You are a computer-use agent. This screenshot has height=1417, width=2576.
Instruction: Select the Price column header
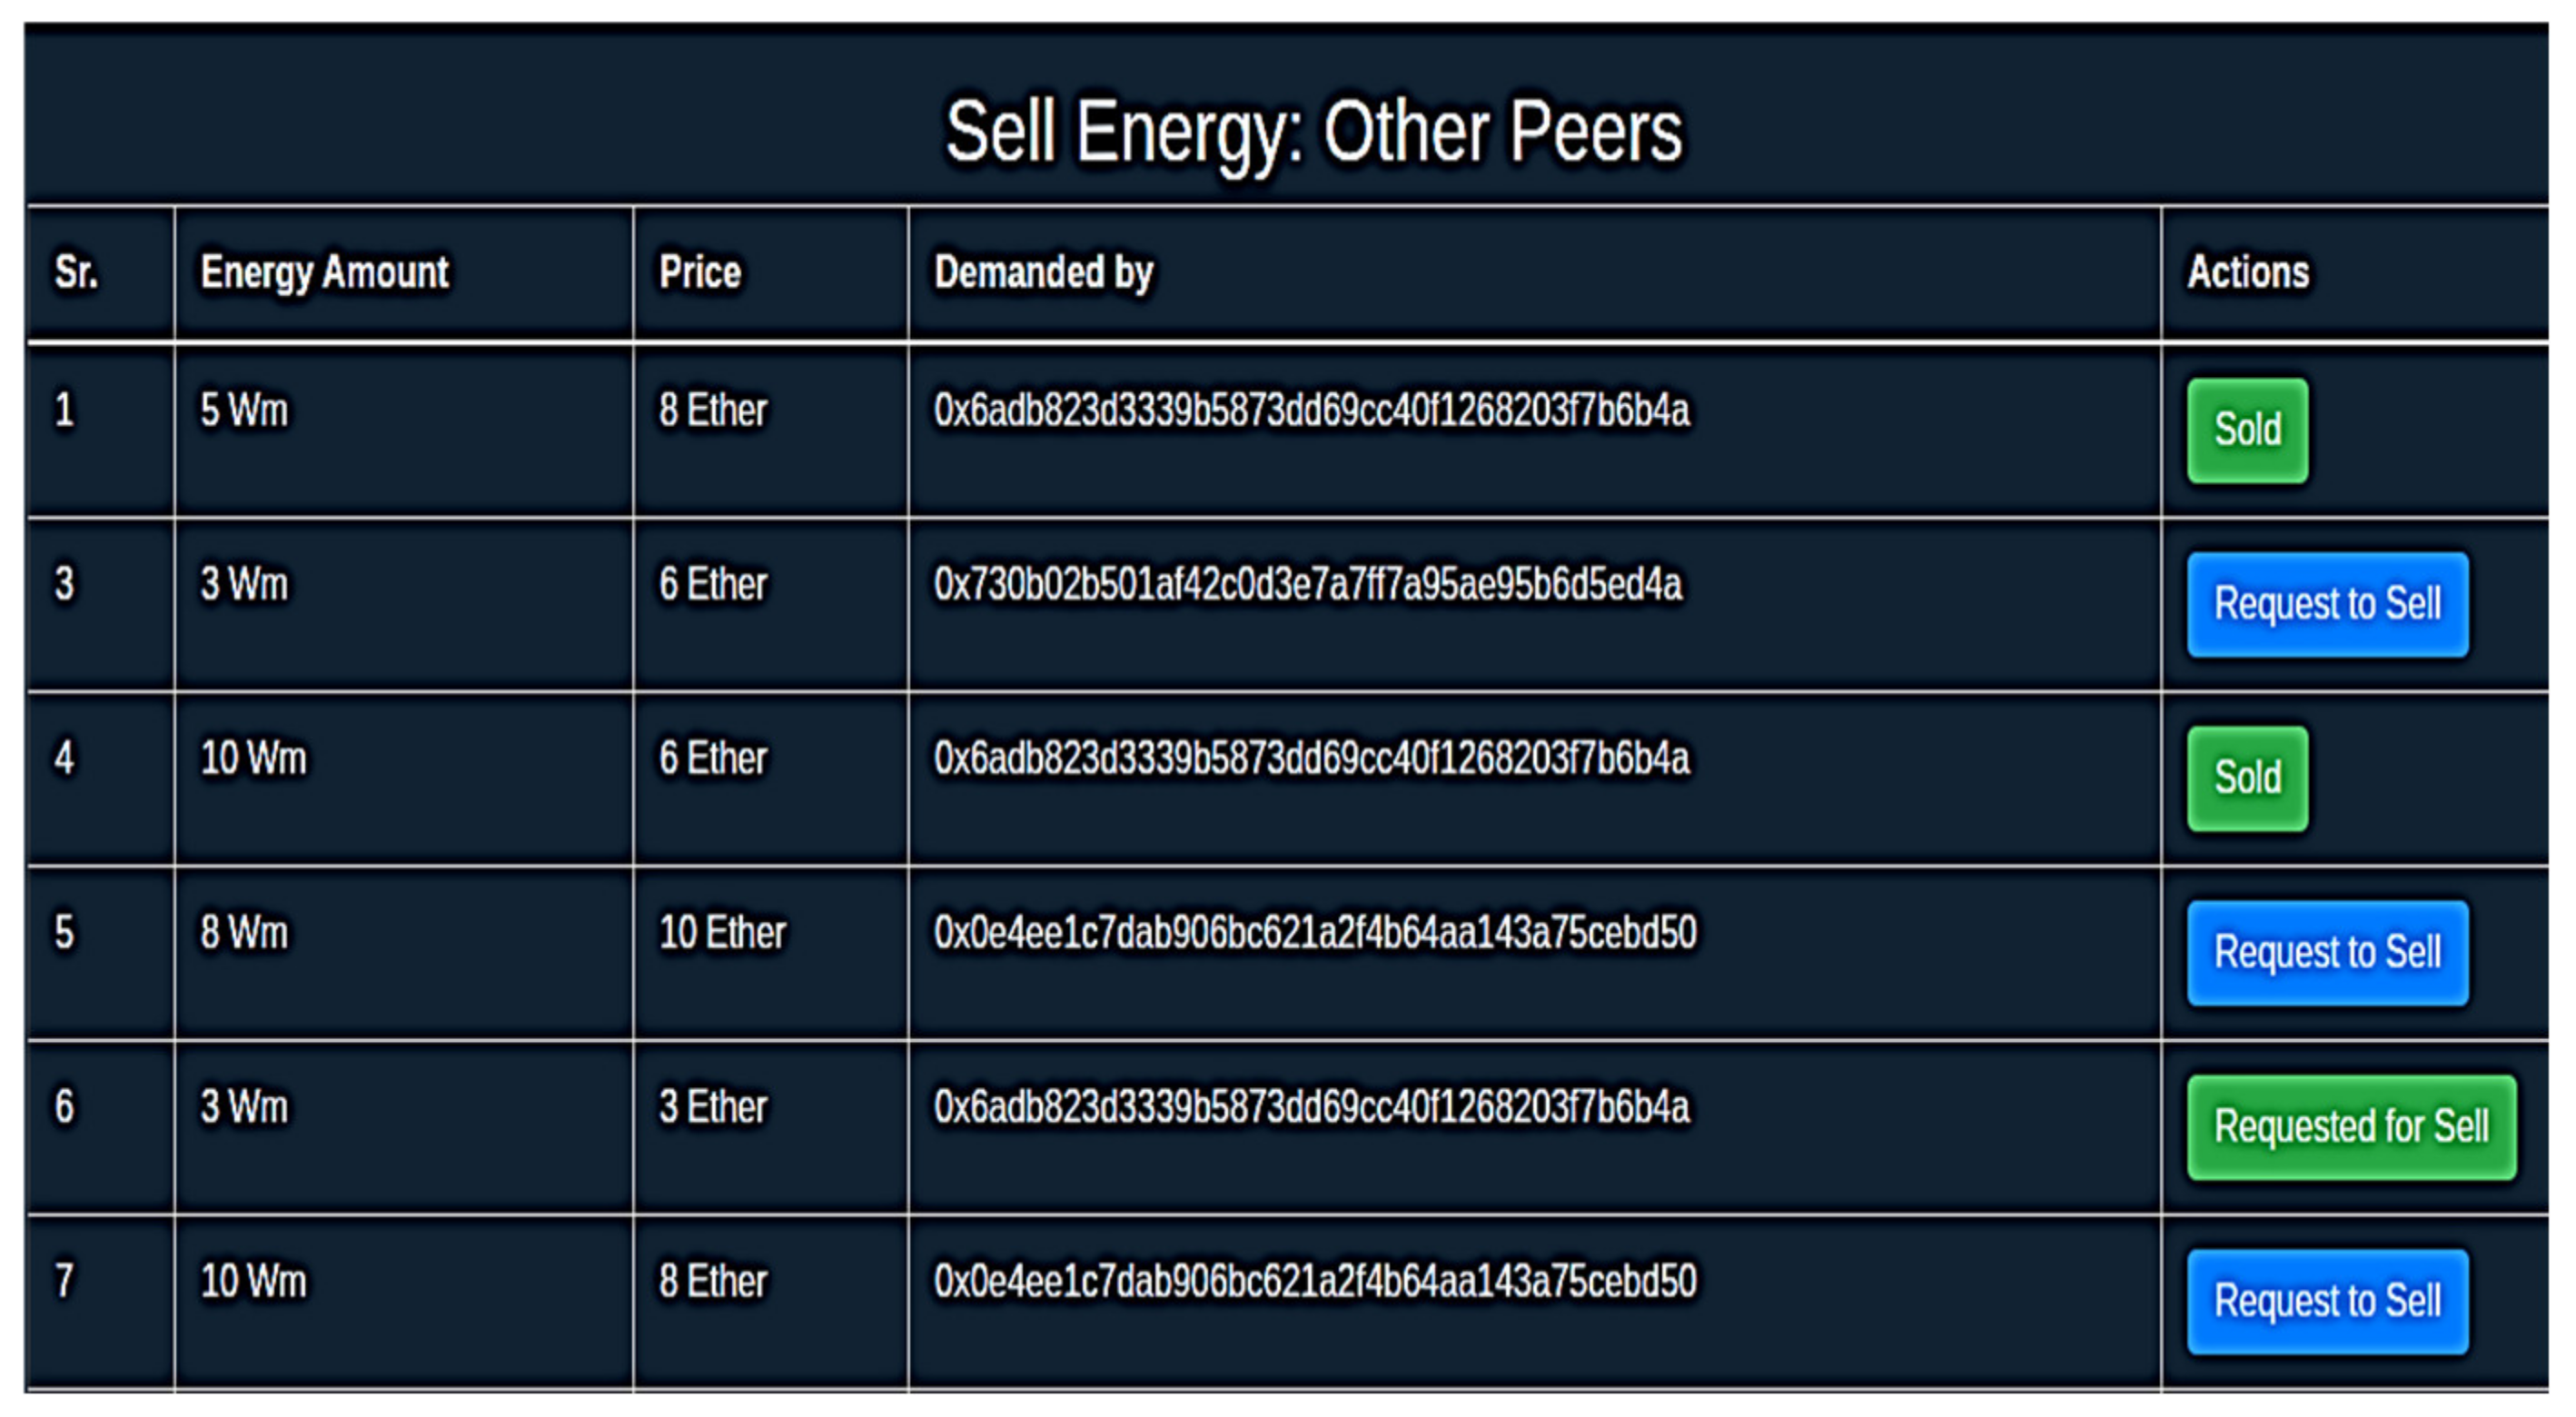point(700,272)
